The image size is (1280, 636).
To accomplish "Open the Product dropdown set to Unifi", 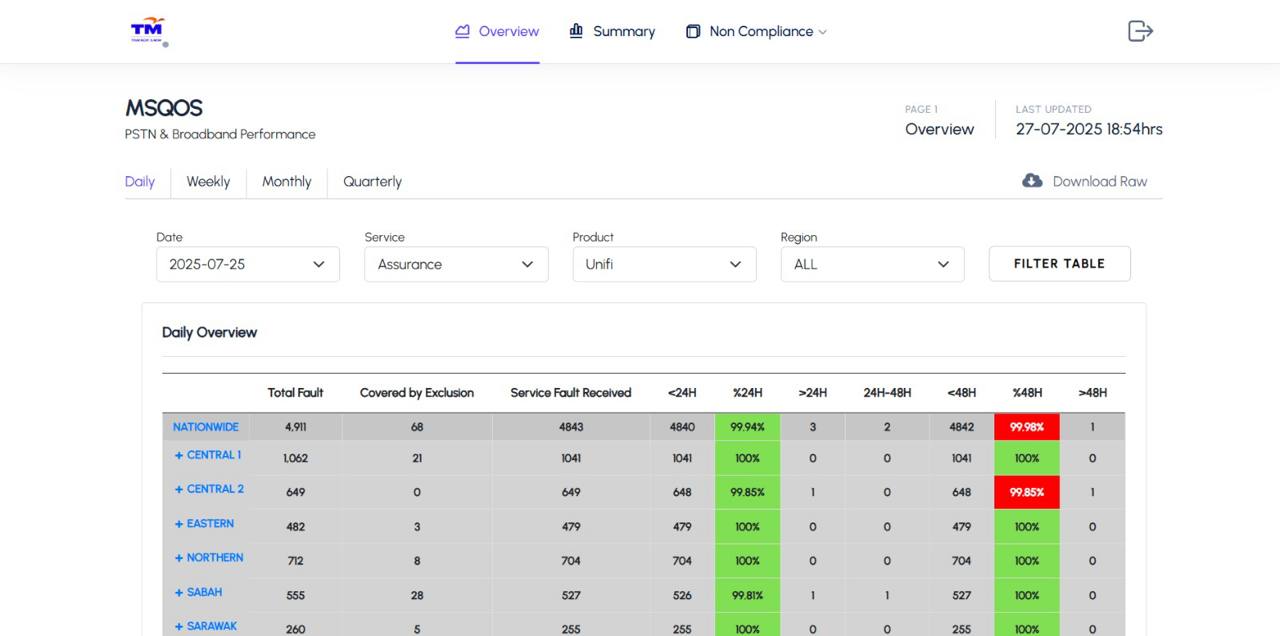I will (664, 264).
